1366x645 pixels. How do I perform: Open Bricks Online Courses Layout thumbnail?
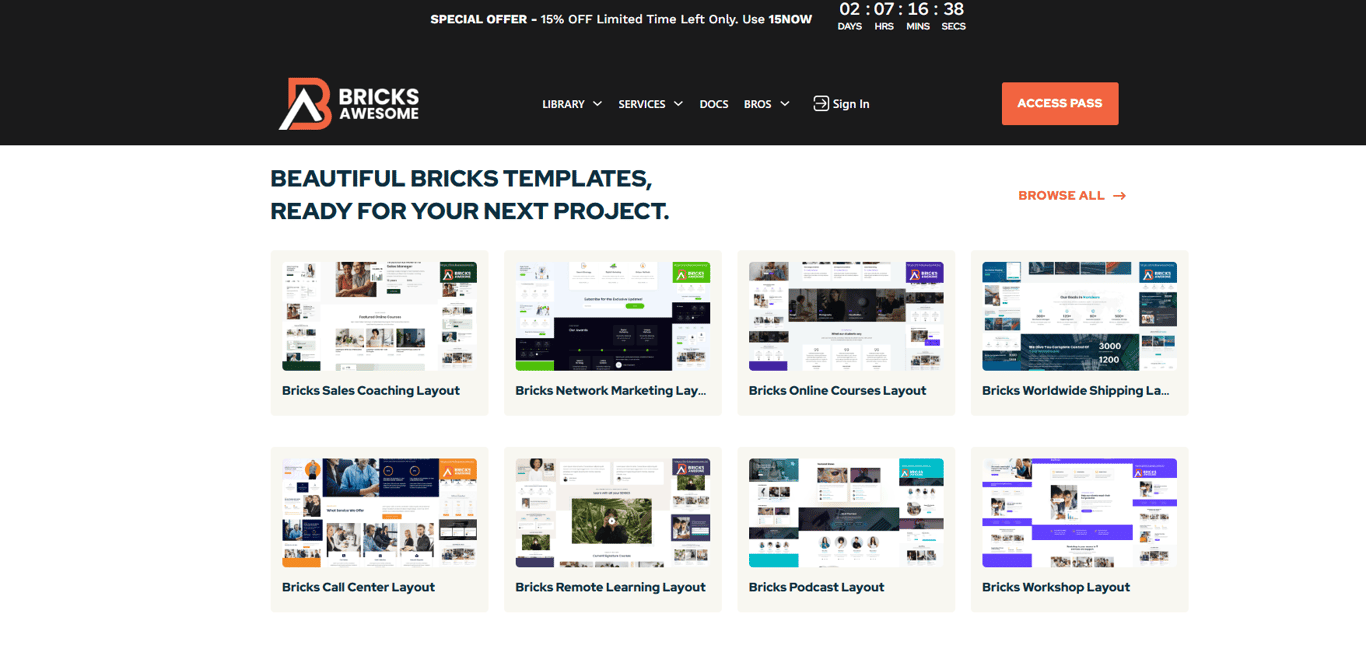click(846, 316)
